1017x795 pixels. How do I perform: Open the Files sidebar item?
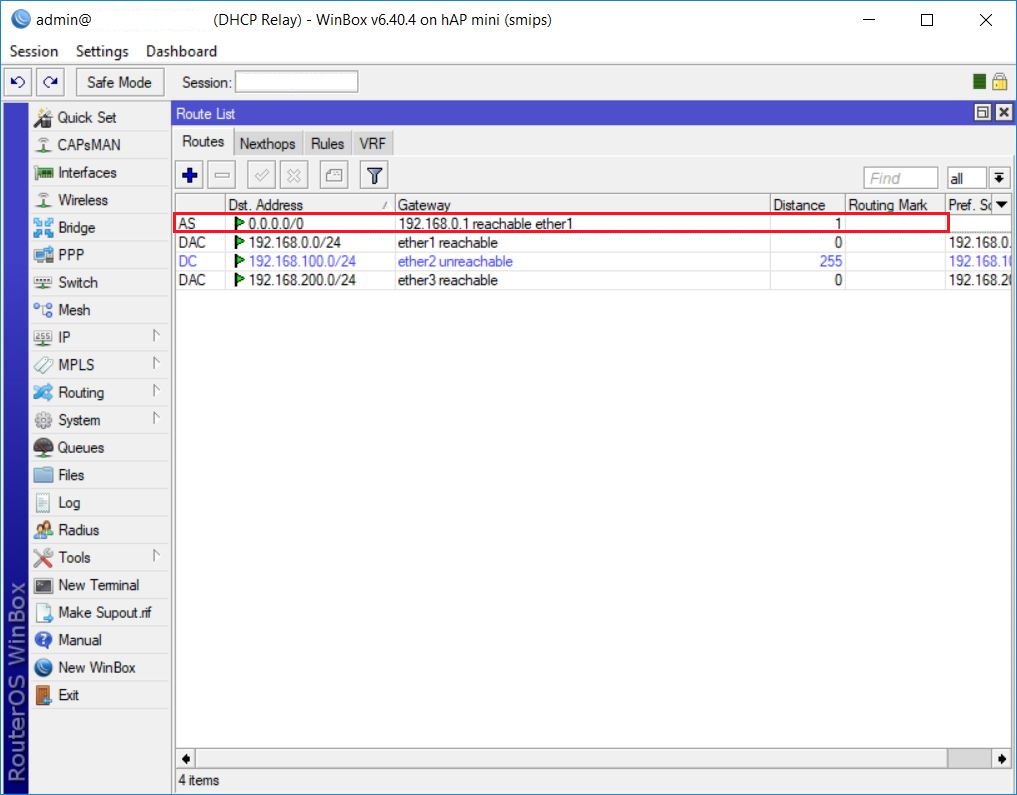pyautogui.click(x=99, y=475)
